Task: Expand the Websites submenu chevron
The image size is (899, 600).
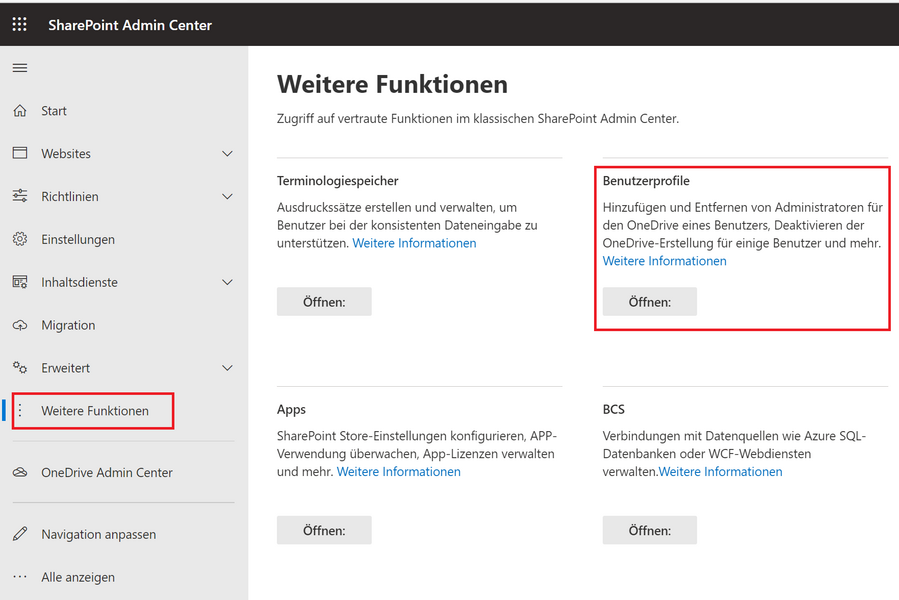Action: tap(228, 154)
